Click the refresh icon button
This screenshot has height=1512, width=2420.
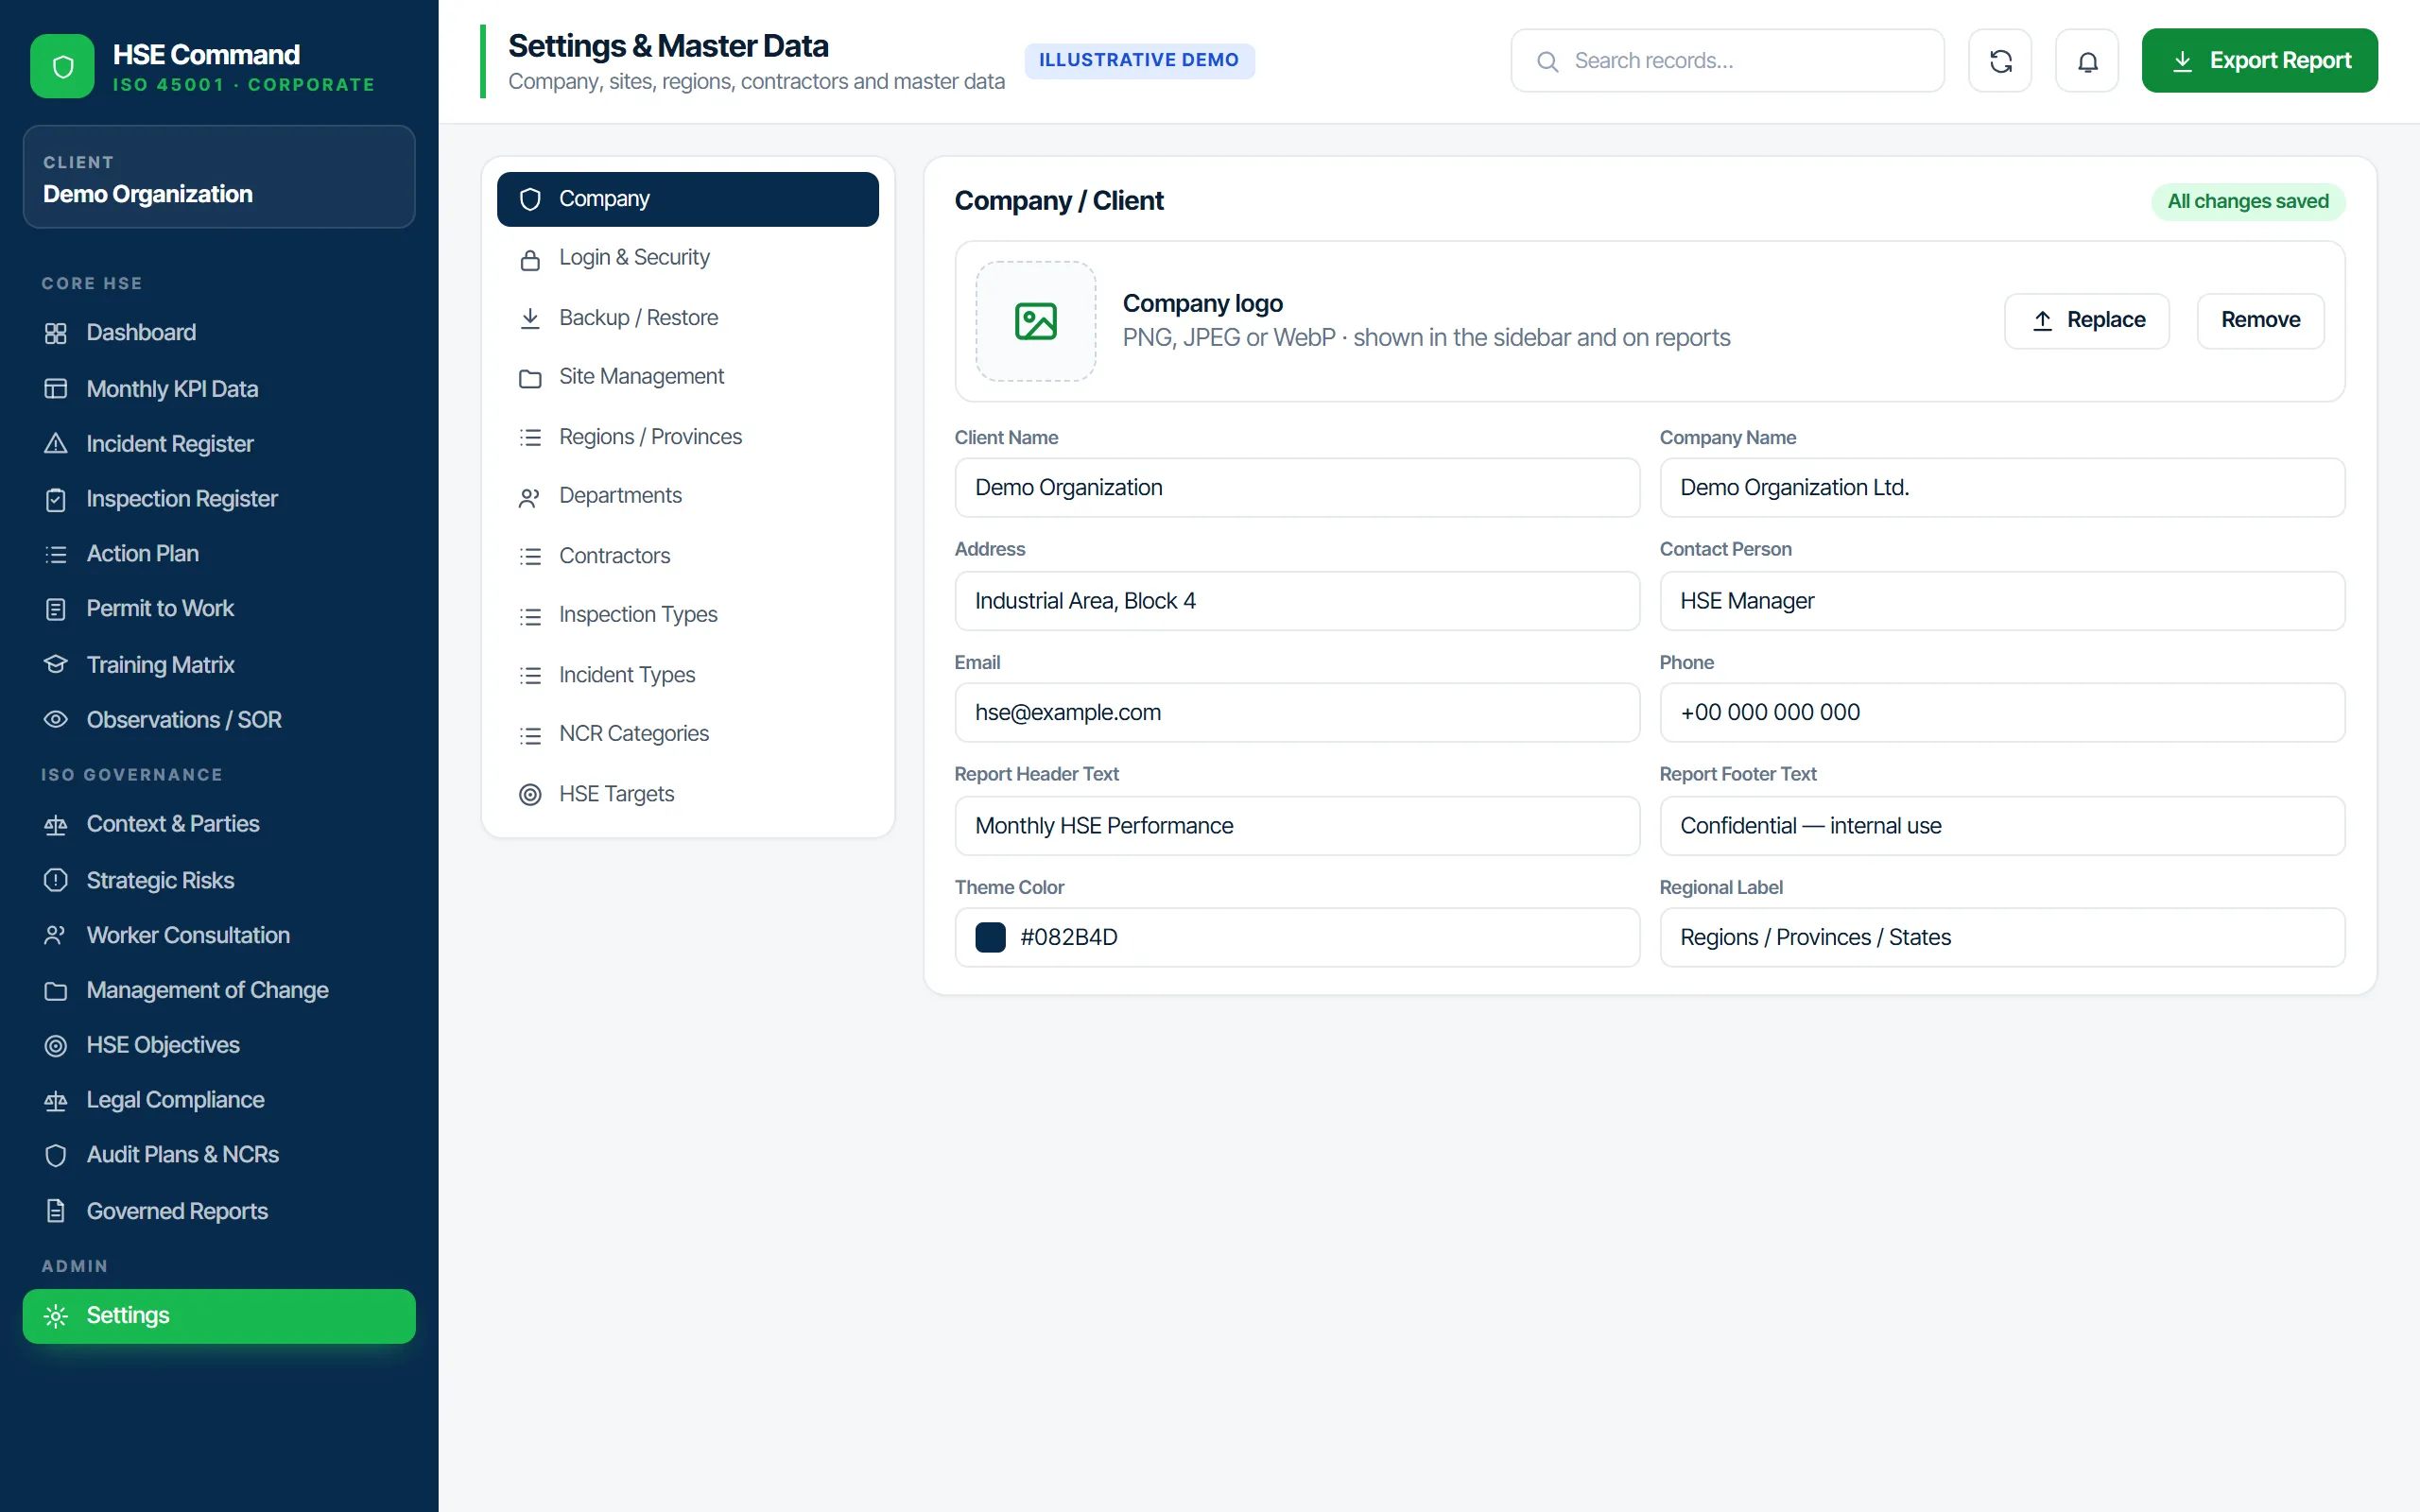coord(2000,61)
